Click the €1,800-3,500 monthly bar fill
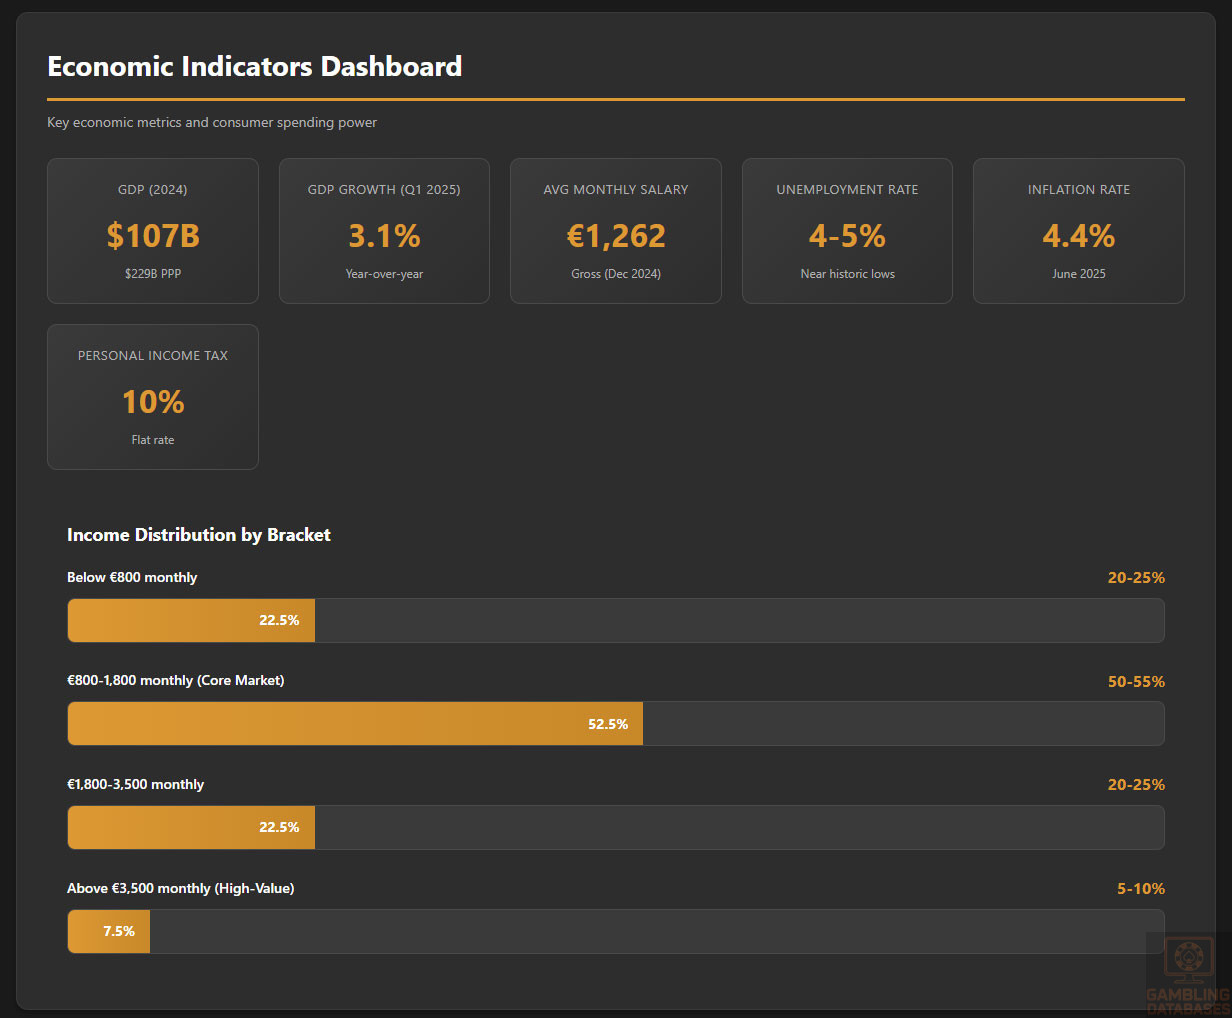This screenshot has height=1018, width=1232. (x=191, y=828)
